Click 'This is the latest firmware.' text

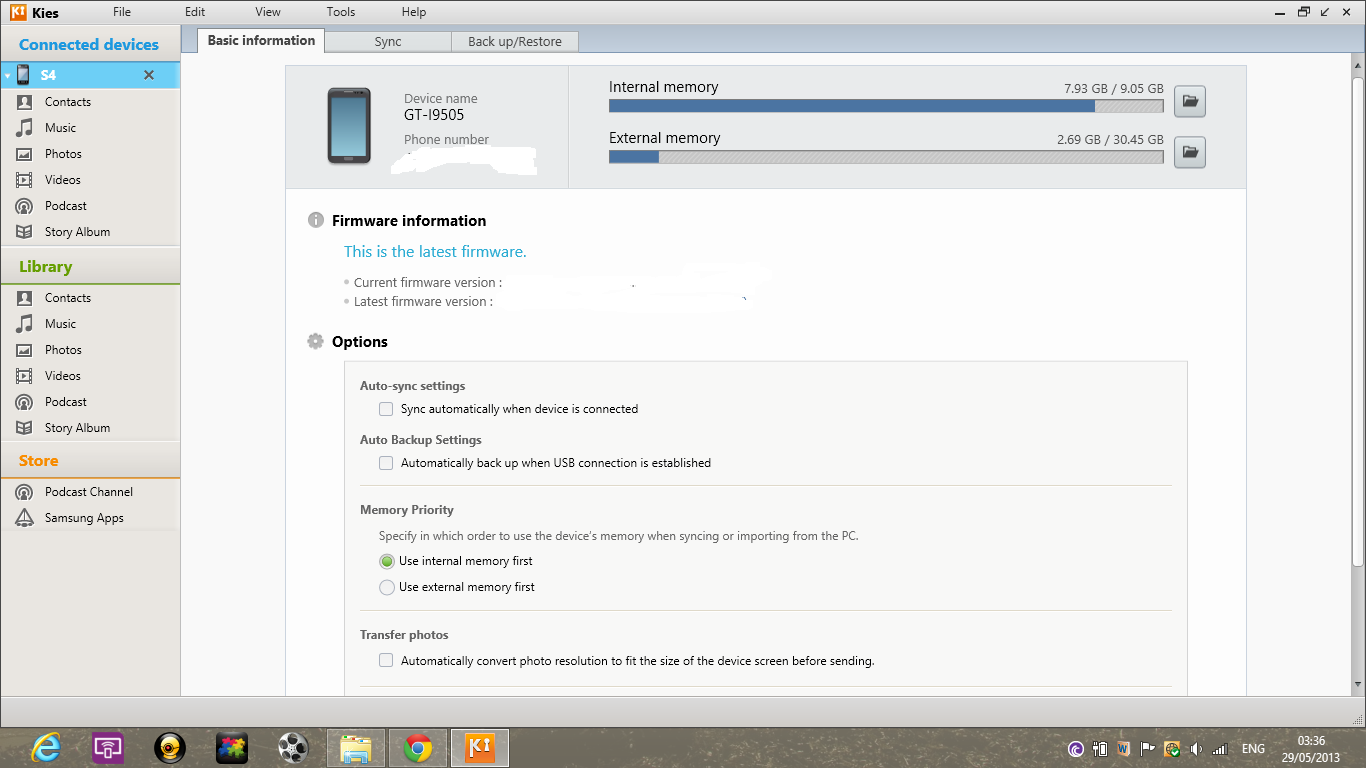(x=435, y=252)
